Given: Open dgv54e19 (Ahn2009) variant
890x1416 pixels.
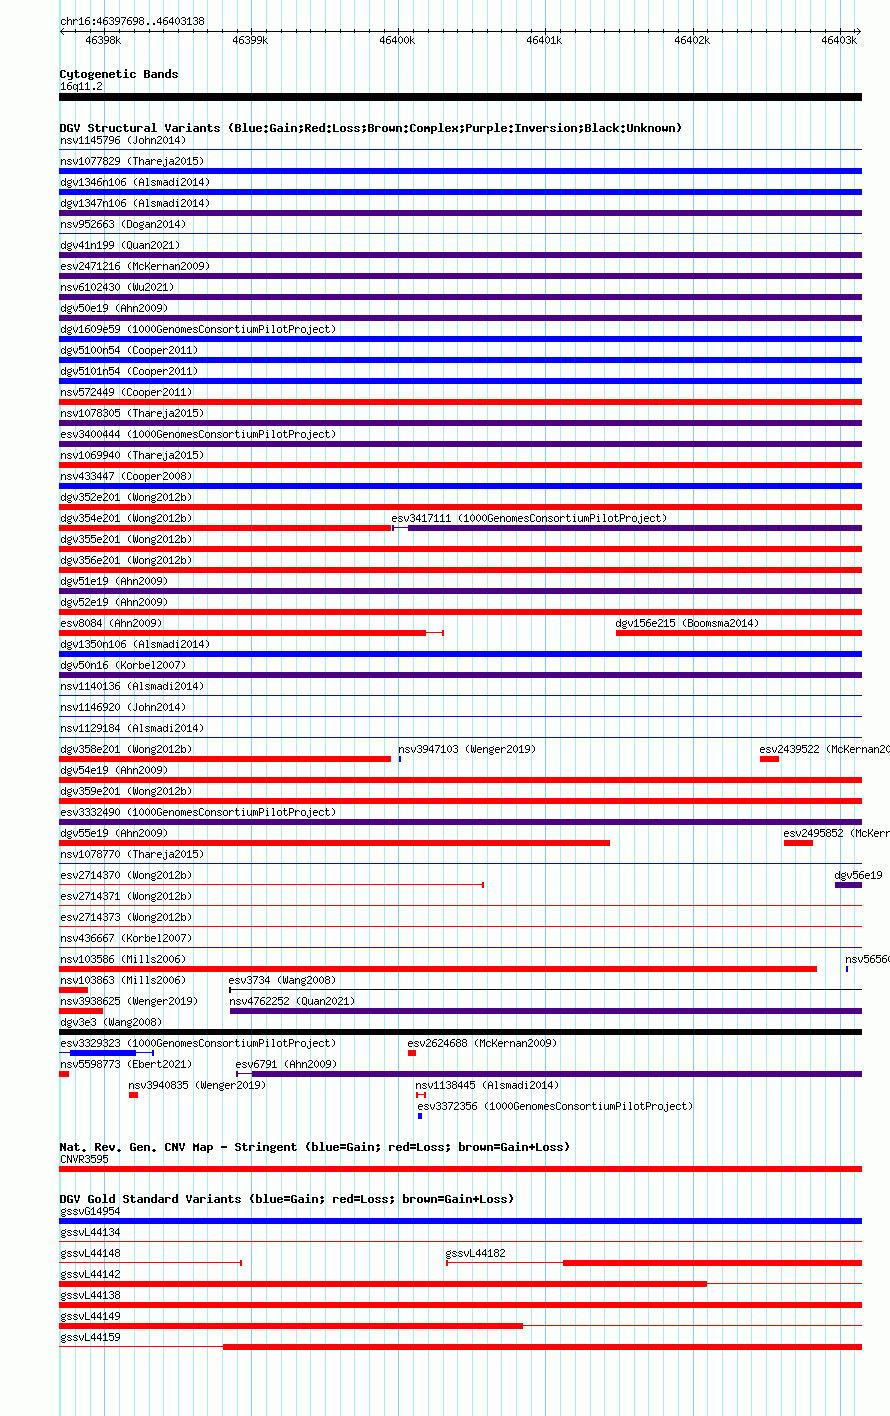Looking at the screenshot, I should coord(114,770).
